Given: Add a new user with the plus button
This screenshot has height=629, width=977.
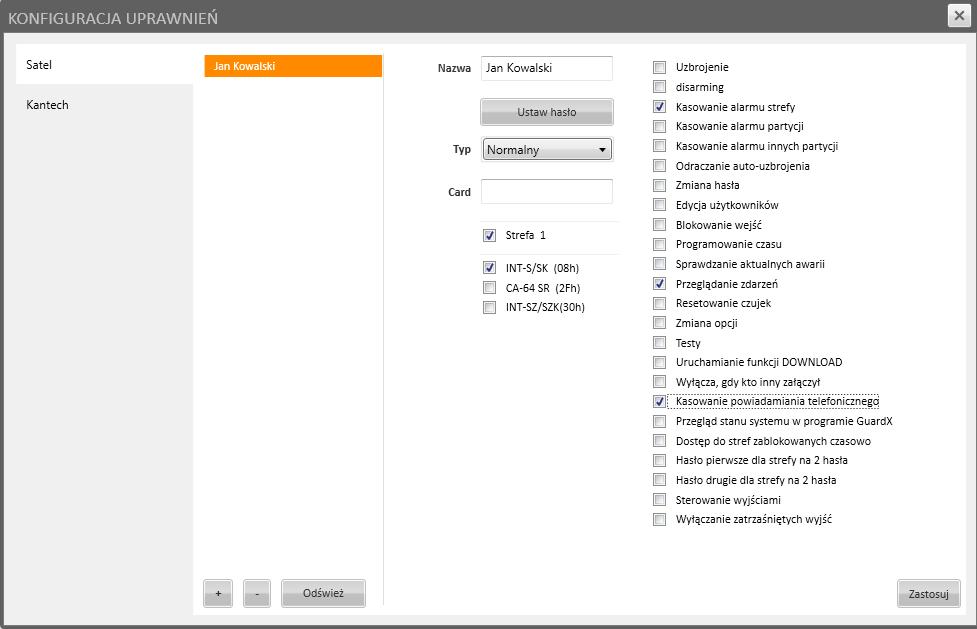Looking at the screenshot, I should click(218, 593).
